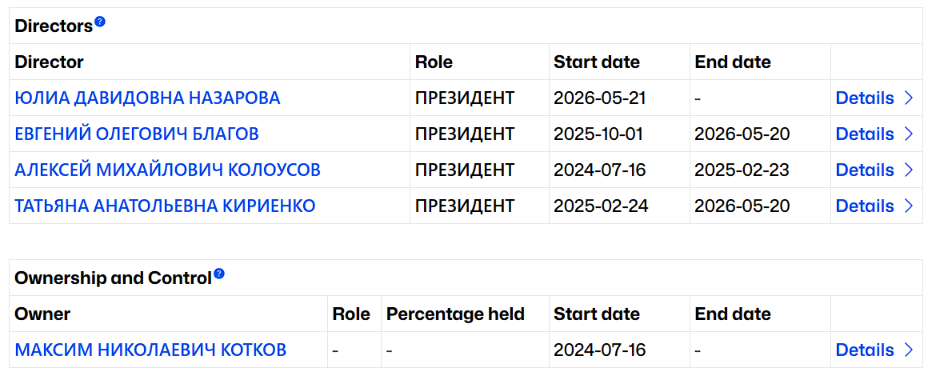Click chevron arrow in МАКСИМ НИКОЛАЕВИЧ КОТКОВ row
Screen dimensions: 943x377
click(x=909, y=350)
